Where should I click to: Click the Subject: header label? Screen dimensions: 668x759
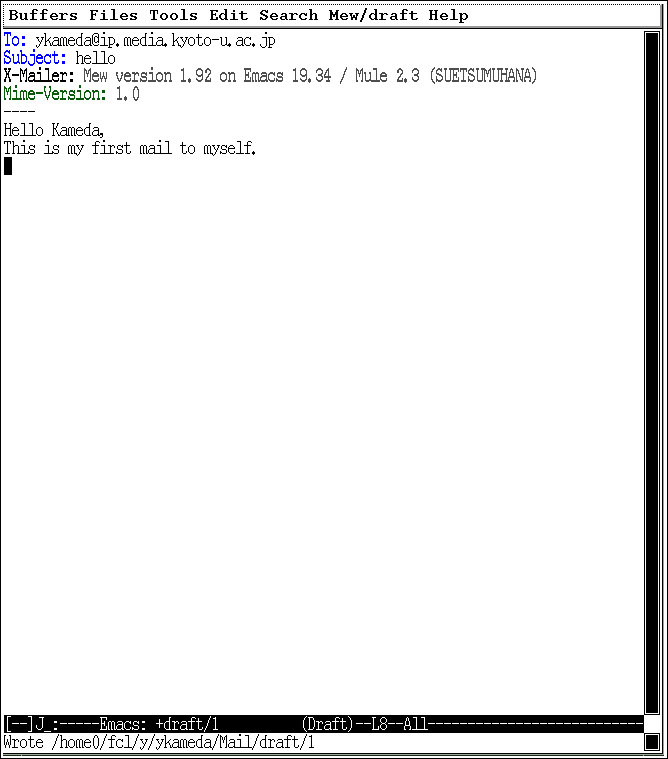35,58
